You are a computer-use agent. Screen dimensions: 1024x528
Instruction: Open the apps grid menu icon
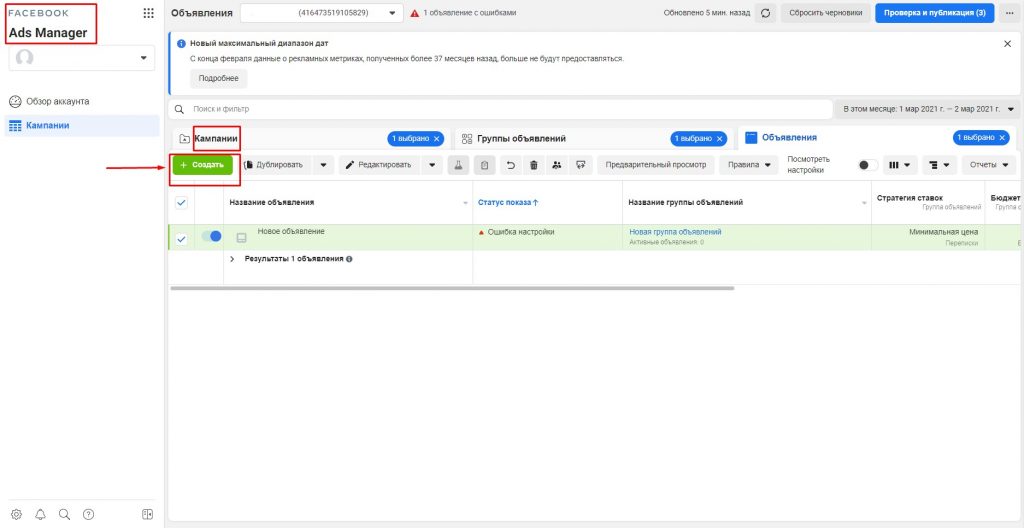pos(148,13)
